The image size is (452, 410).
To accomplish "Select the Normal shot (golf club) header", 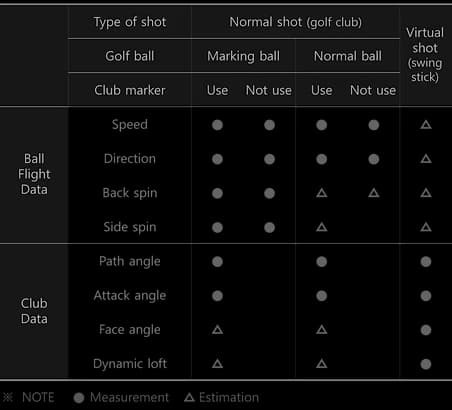I will tap(296, 22).
